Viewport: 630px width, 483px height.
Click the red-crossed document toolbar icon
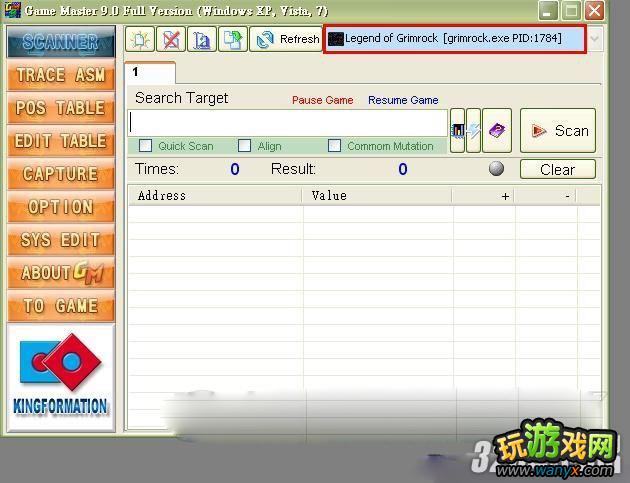171,39
